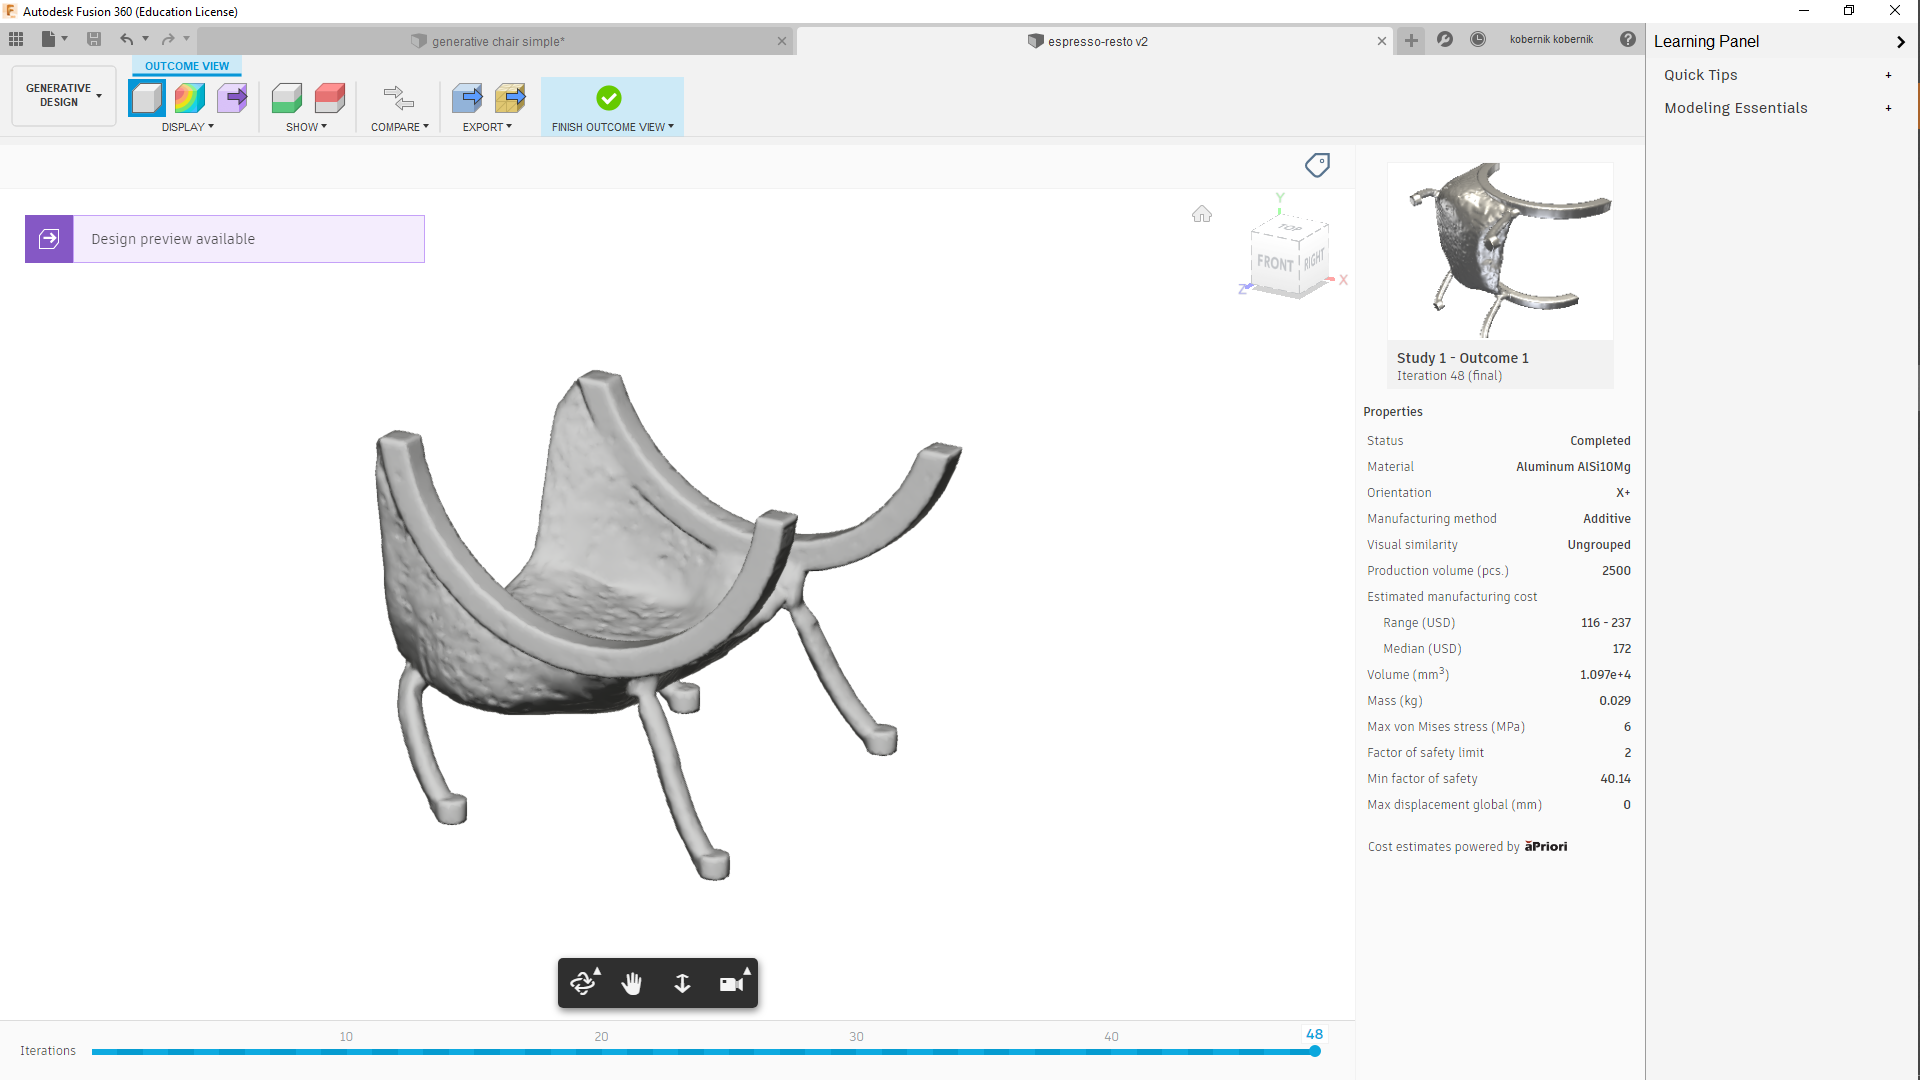Click Front on the ViewCube
1920x1080 pixels.
pos(1274,264)
